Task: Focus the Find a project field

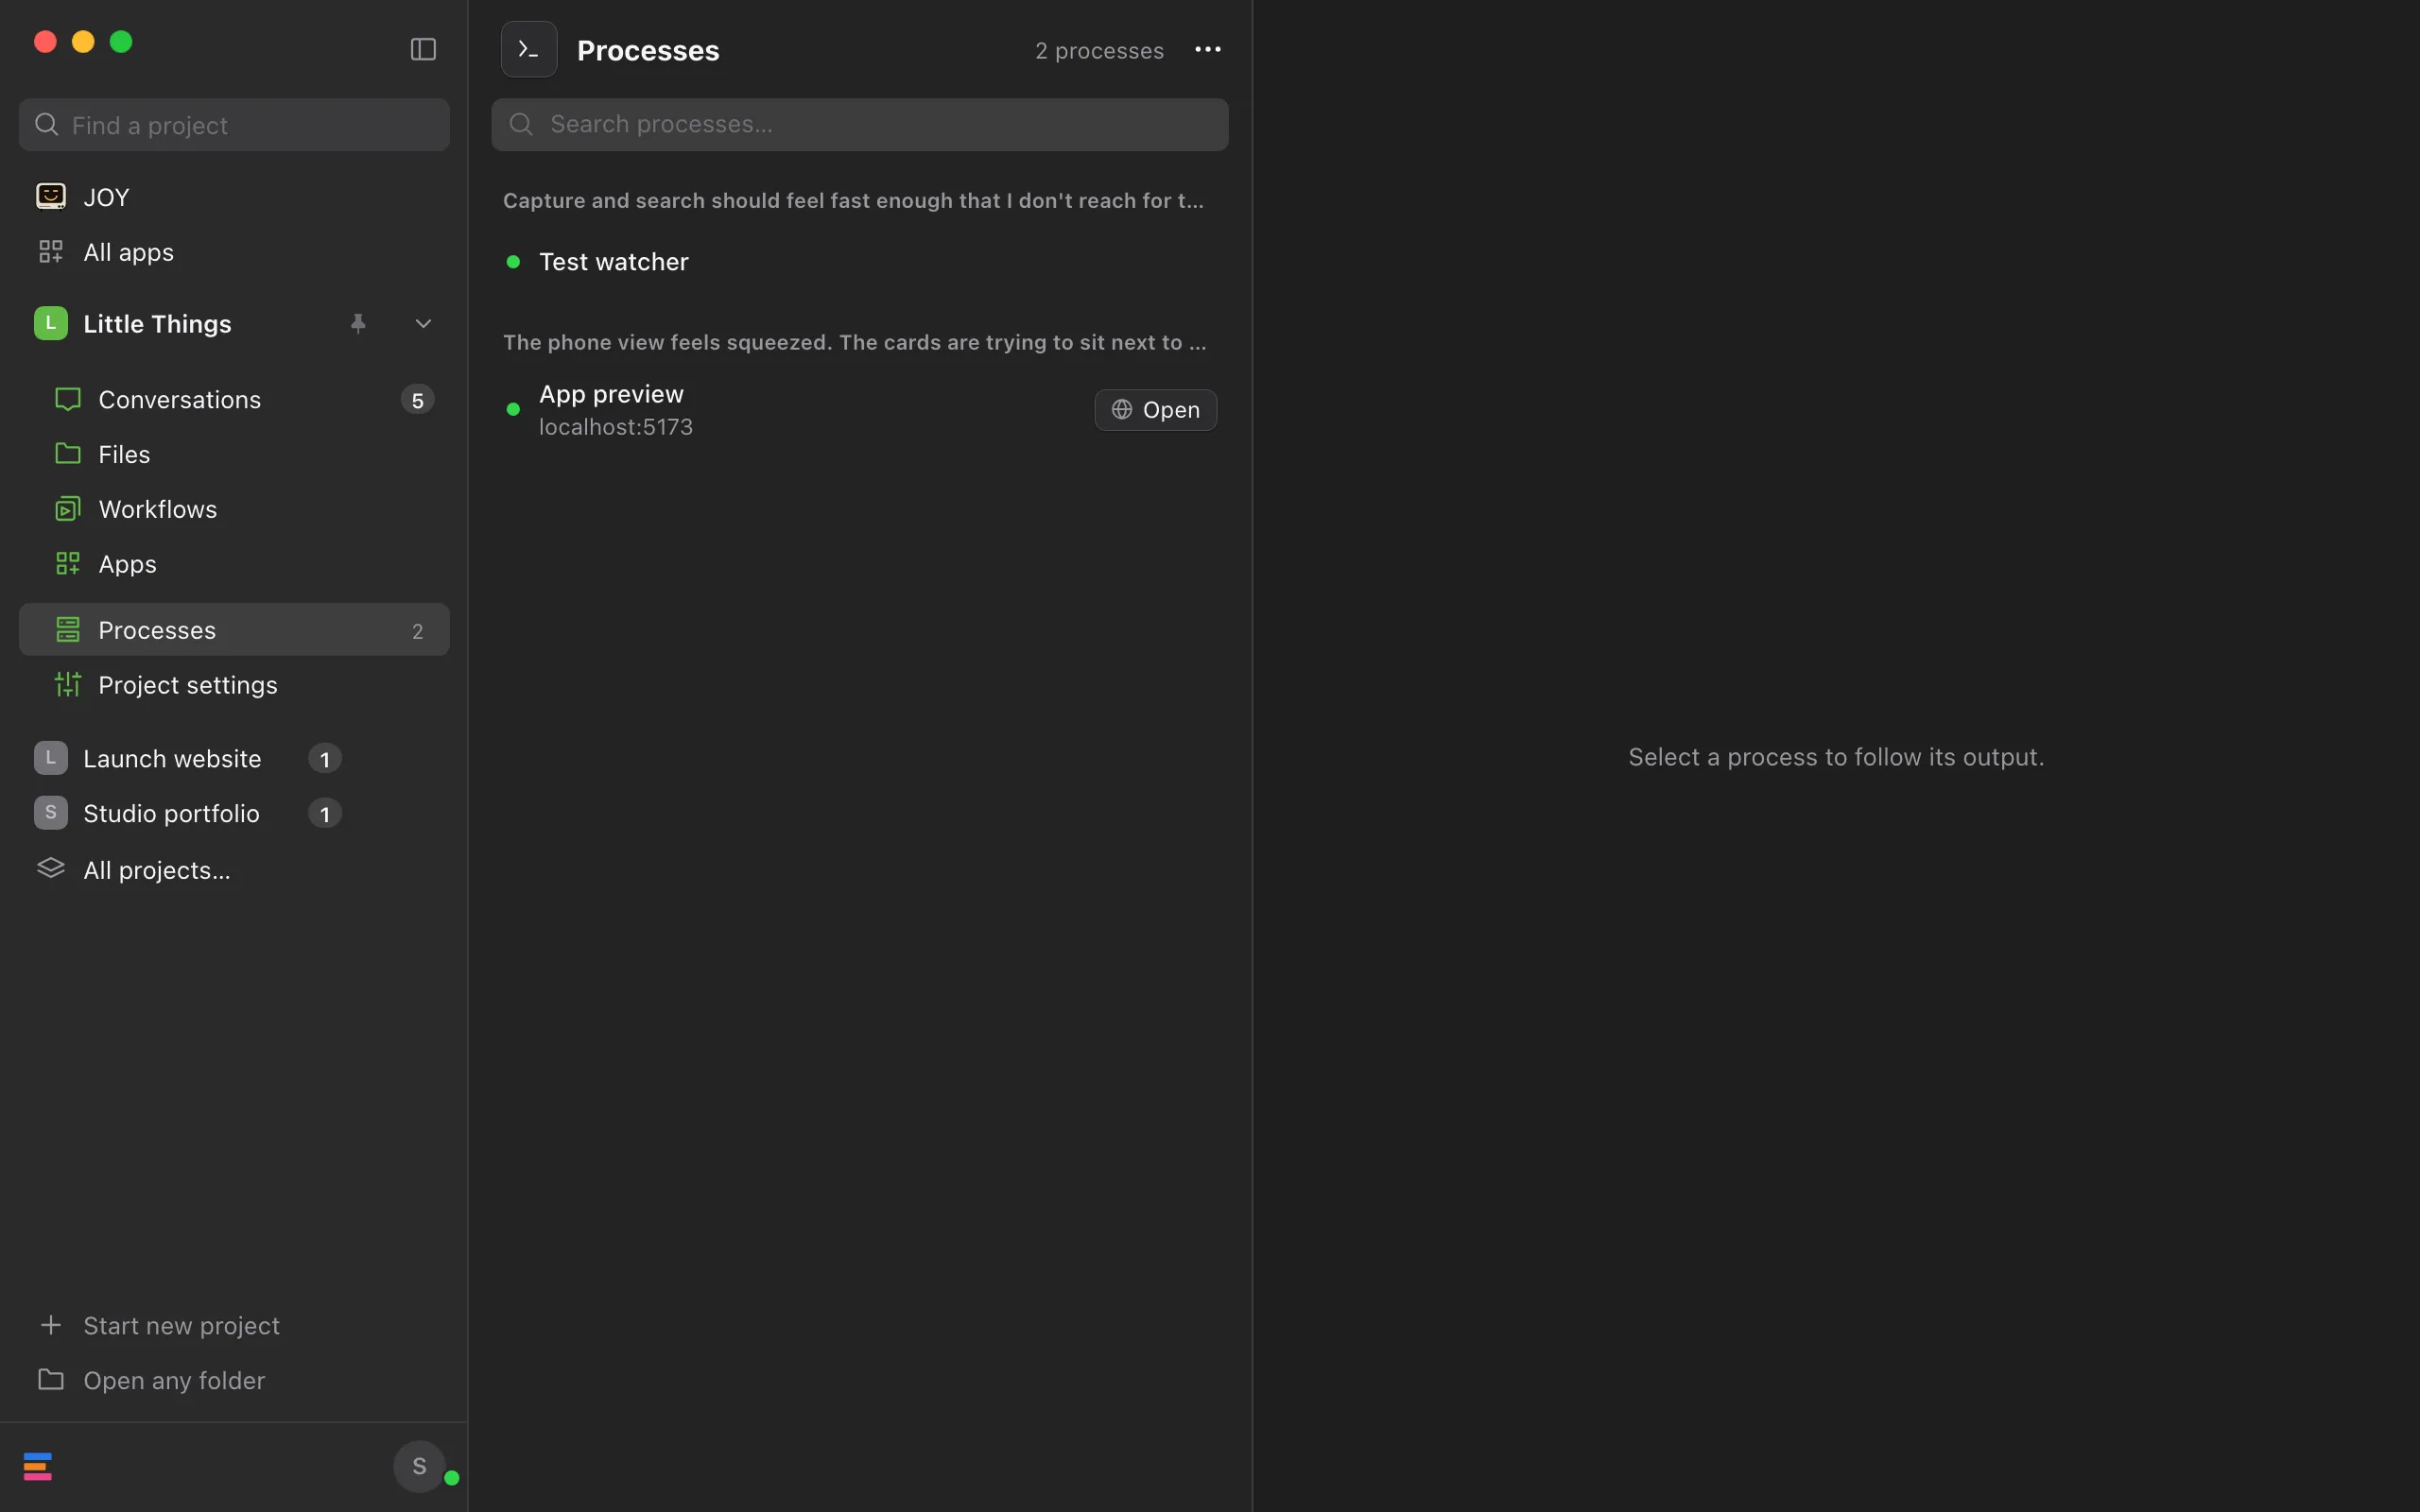Action: [x=234, y=124]
